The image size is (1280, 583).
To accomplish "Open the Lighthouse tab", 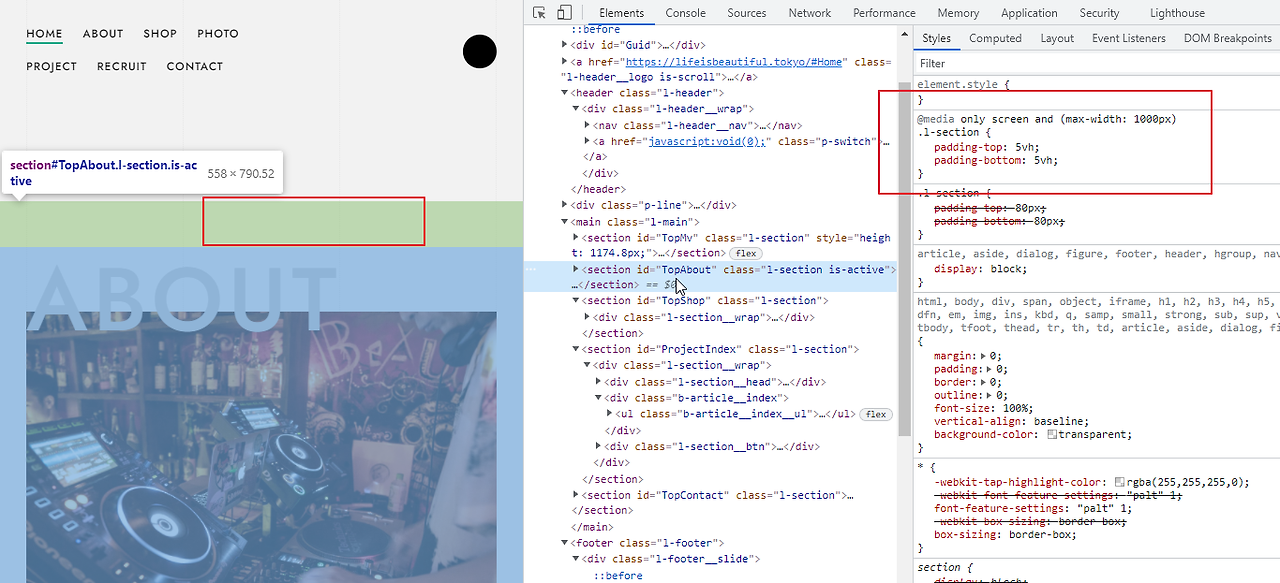I will point(1177,13).
